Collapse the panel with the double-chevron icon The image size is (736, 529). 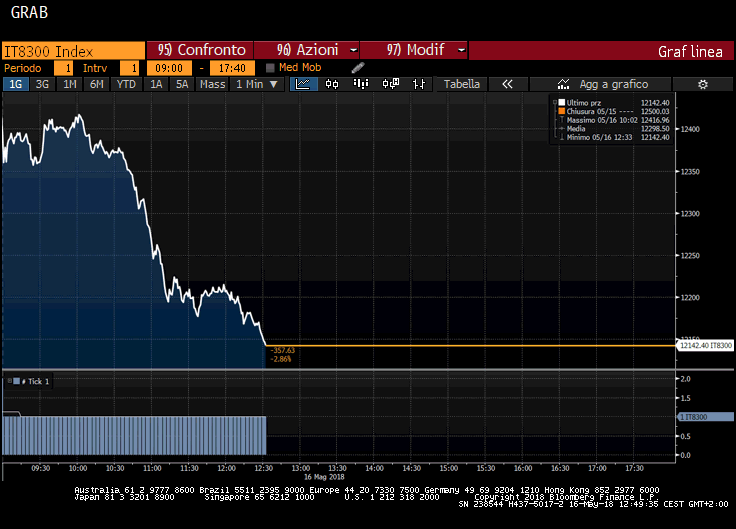507,84
